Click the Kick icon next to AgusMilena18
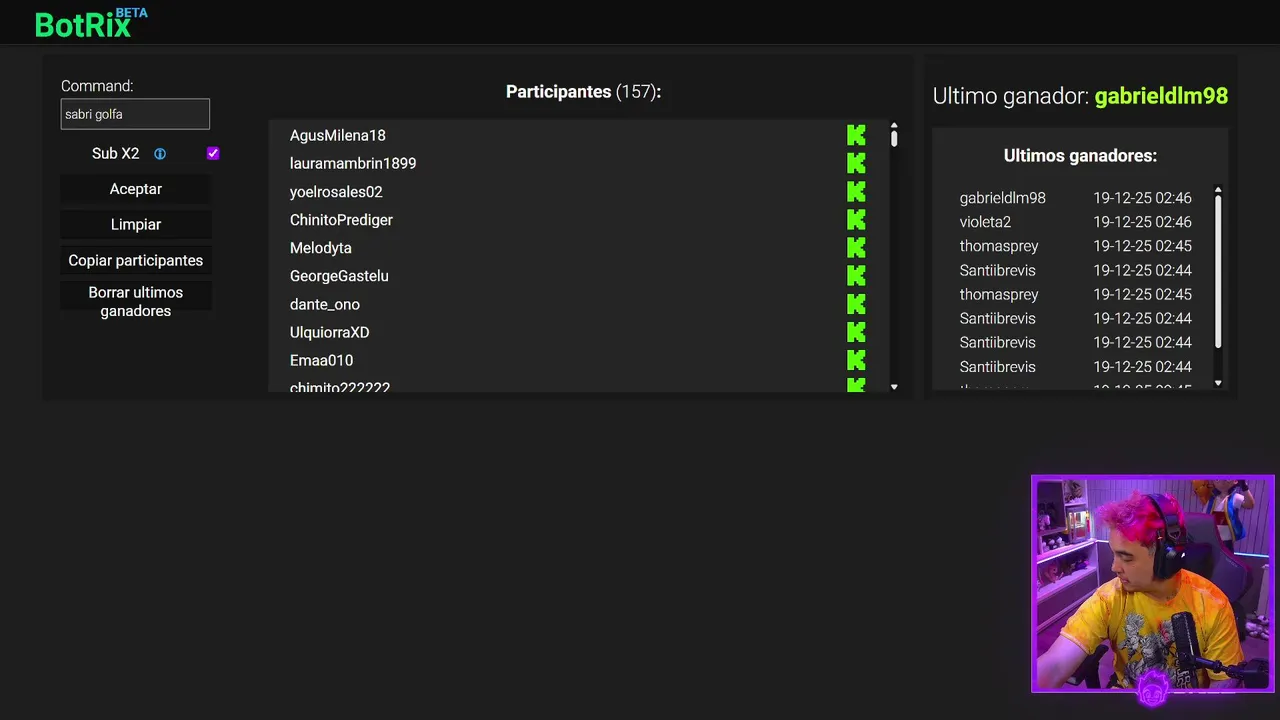 [856, 135]
